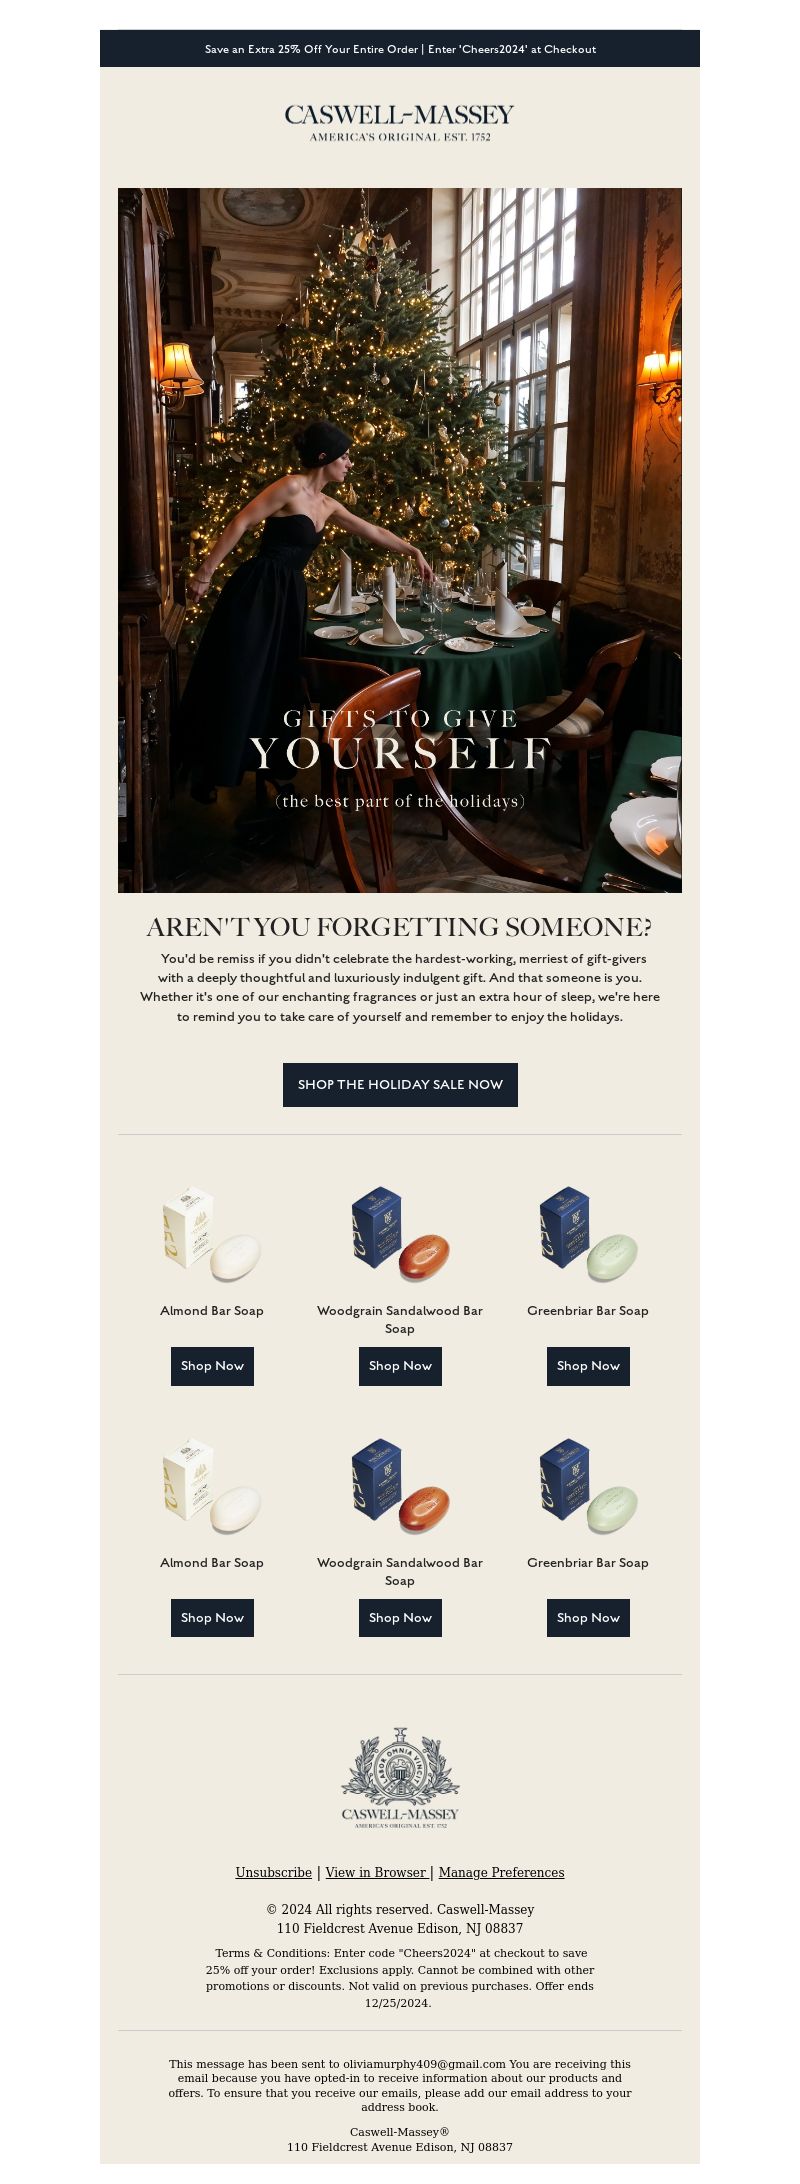Click first-row Greenbriar Bar Soap image
800x2184 pixels.
click(x=588, y=1234)
